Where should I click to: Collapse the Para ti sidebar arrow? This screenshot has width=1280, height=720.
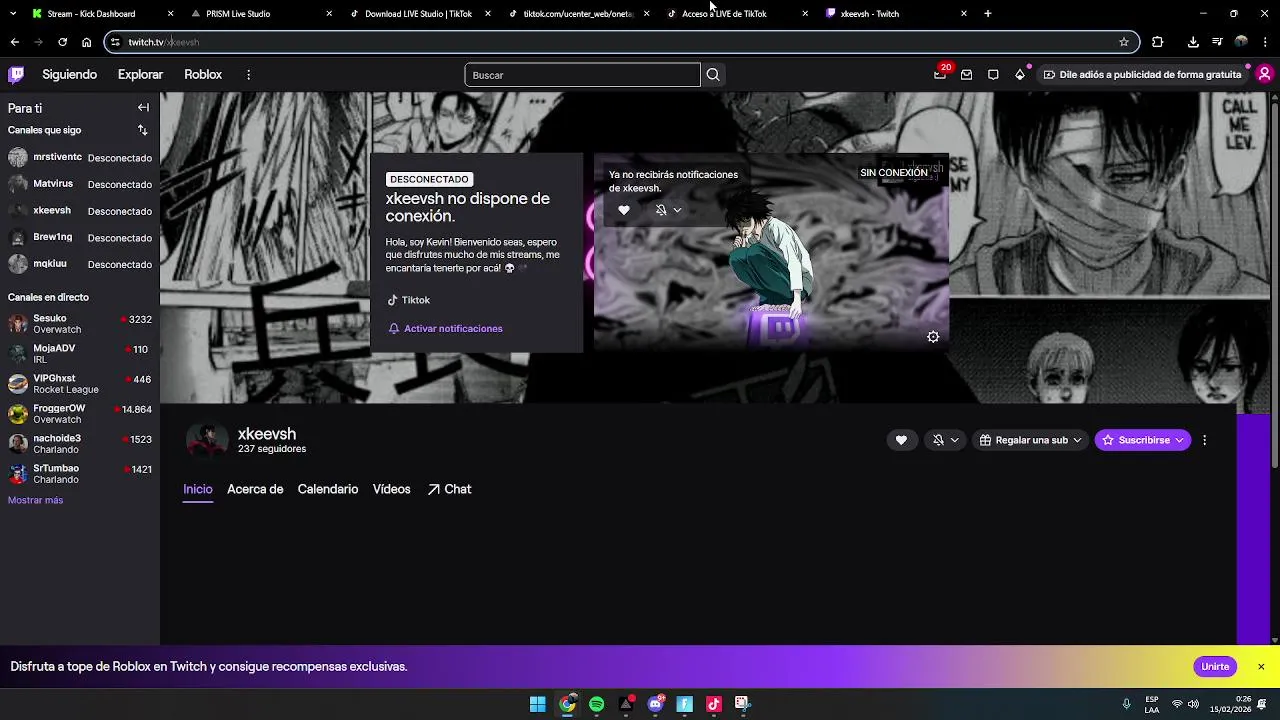[143, 108]
